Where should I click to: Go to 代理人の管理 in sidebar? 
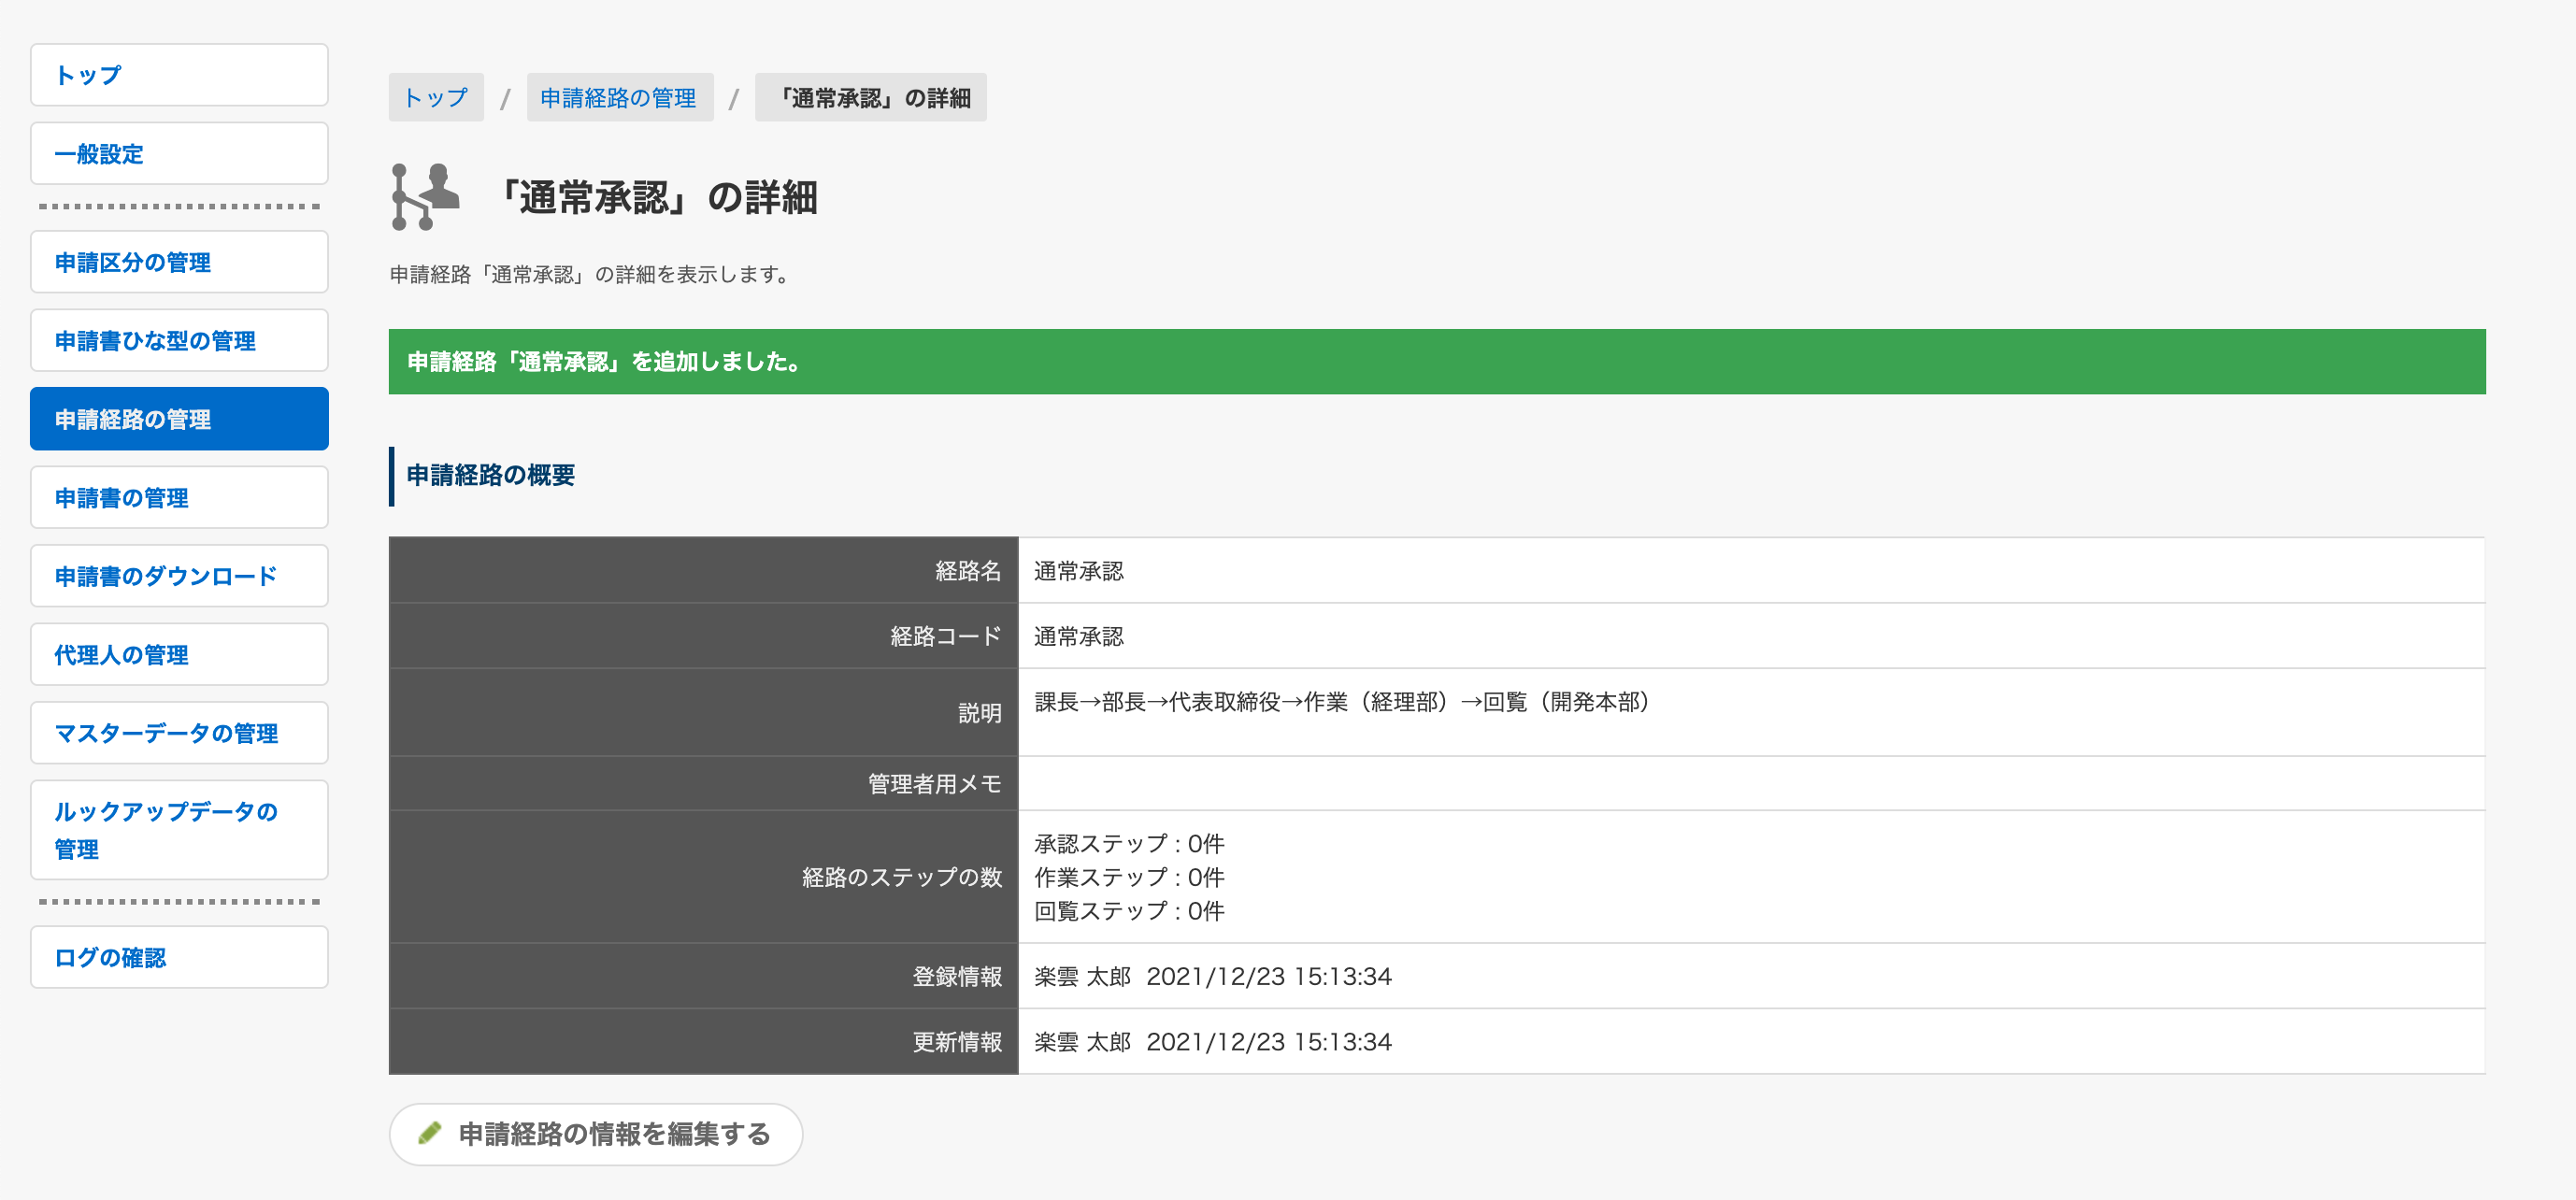click(179, 655)
